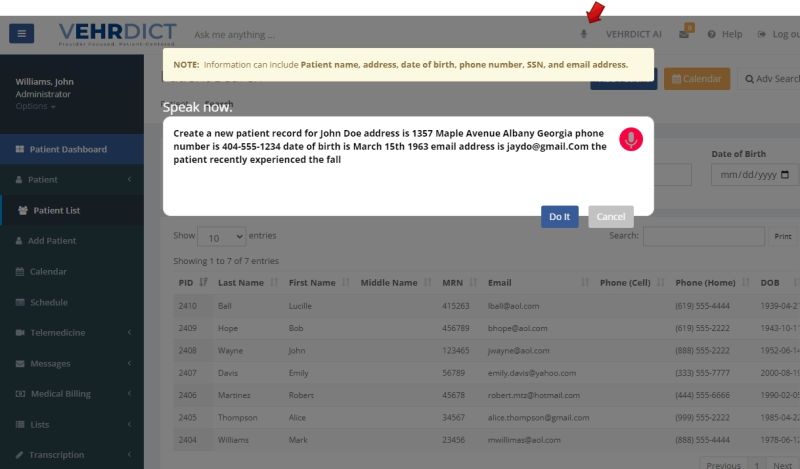
Task: Cancel the voice input dialog
Action: pyautogui.click(x=610, y=217)
